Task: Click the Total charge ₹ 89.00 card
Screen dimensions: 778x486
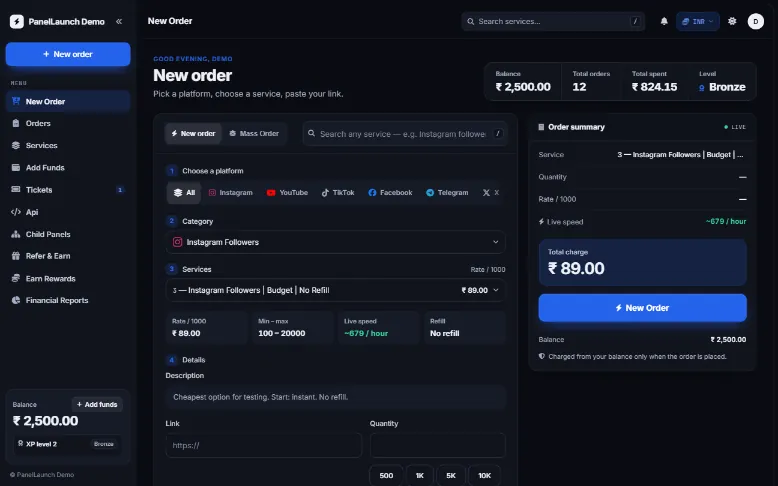Action: 643,263
